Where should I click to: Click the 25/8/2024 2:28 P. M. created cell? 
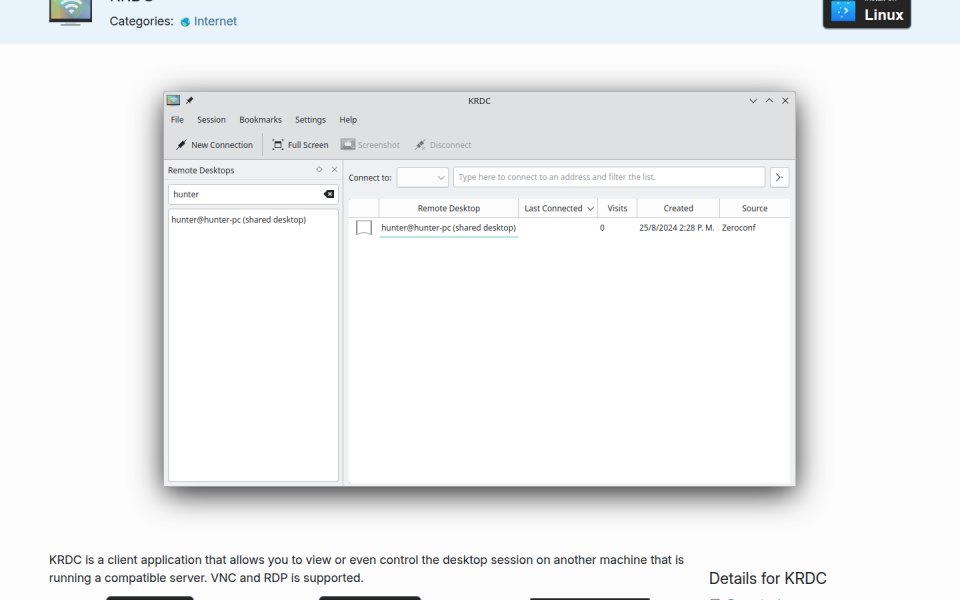(677, 228)
